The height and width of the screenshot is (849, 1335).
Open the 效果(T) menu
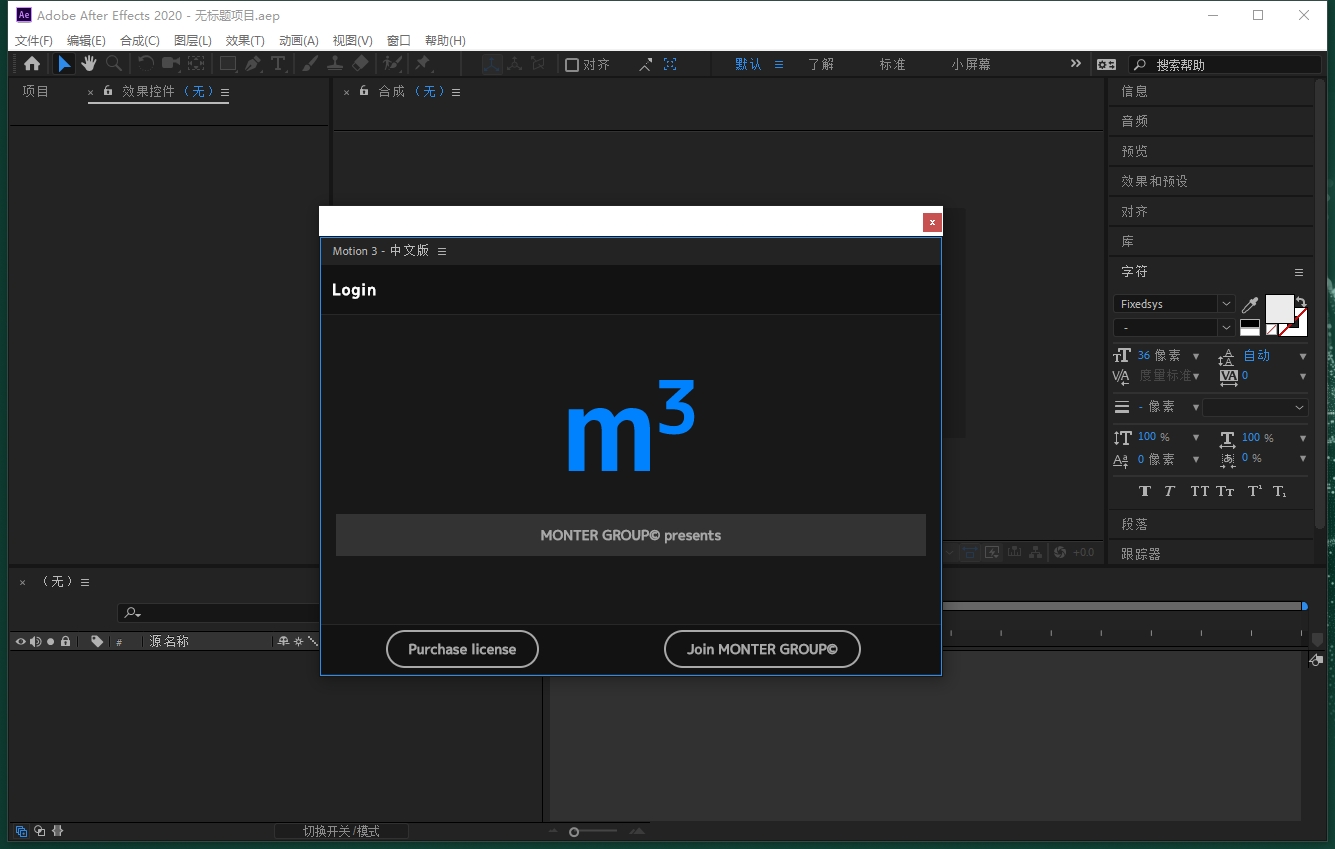245,41
